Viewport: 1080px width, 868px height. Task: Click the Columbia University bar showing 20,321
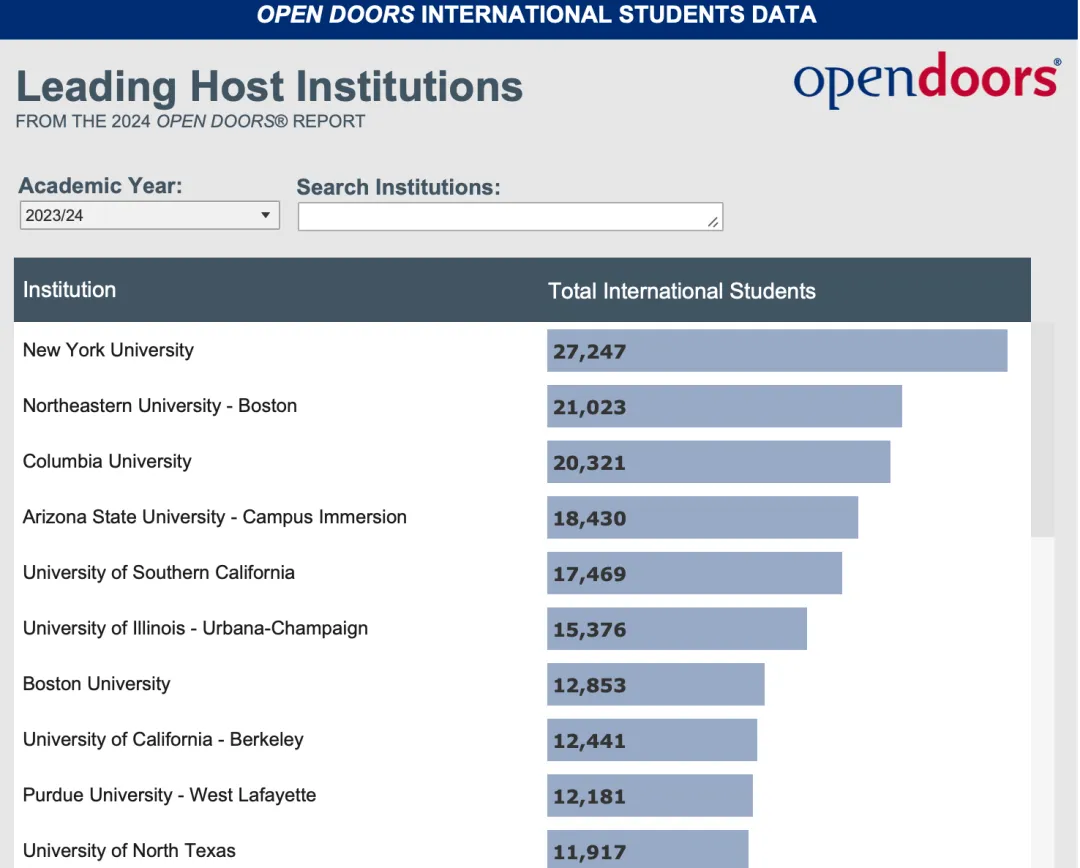(x=718, y=463)
